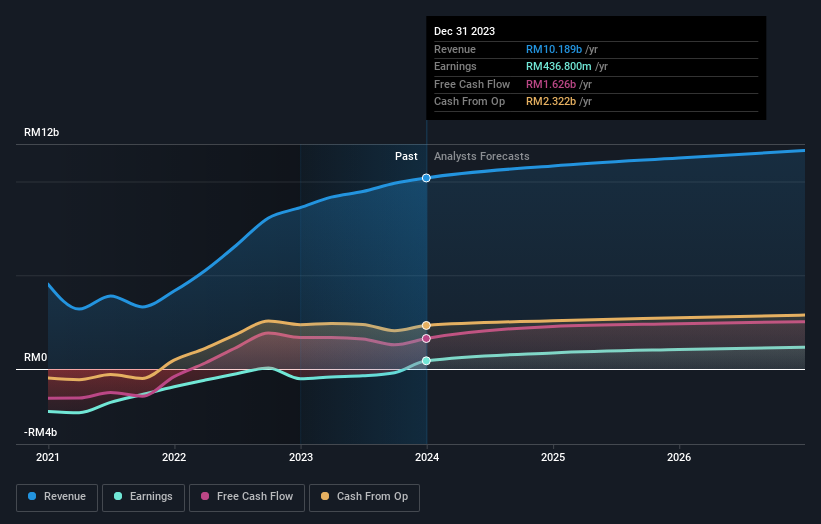Screen dimensions: 821x524
Task: Click the RM436.800m earnings value in tooltip
Action: (x=559, y=66)
